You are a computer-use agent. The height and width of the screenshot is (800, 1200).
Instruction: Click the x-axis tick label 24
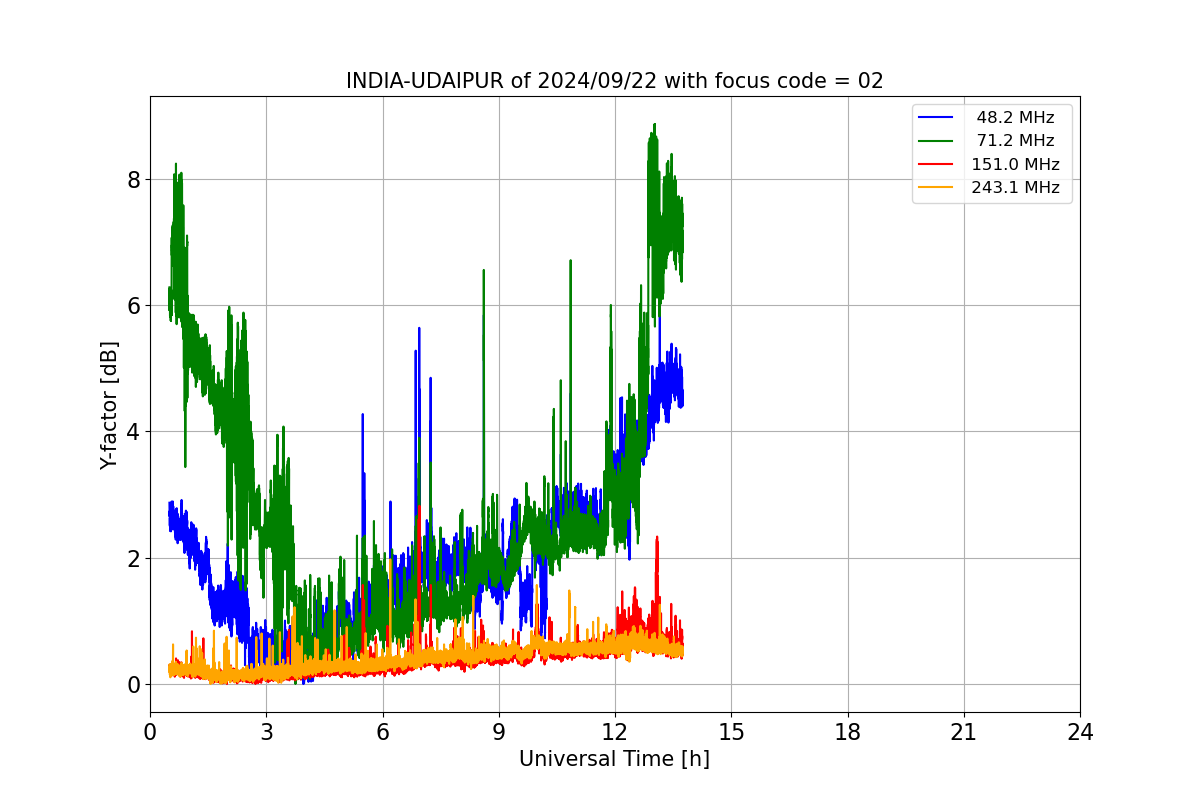[x=1080, y=732]
